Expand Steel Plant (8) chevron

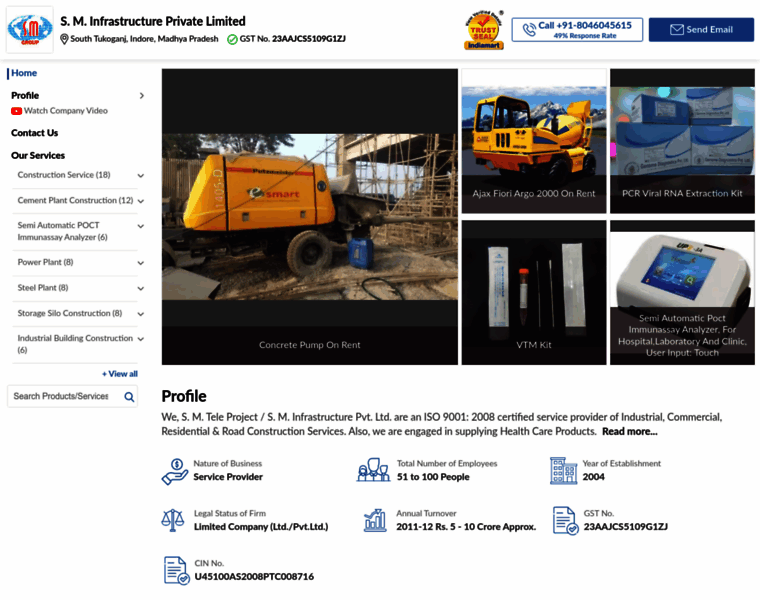point(141,289)
